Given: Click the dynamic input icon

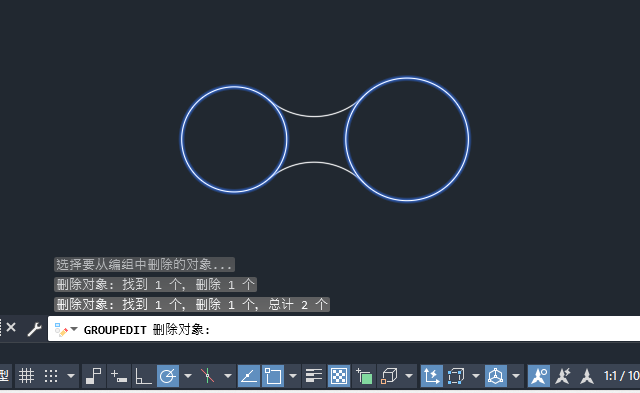Looking at the screenshot, I should (119, 375).
